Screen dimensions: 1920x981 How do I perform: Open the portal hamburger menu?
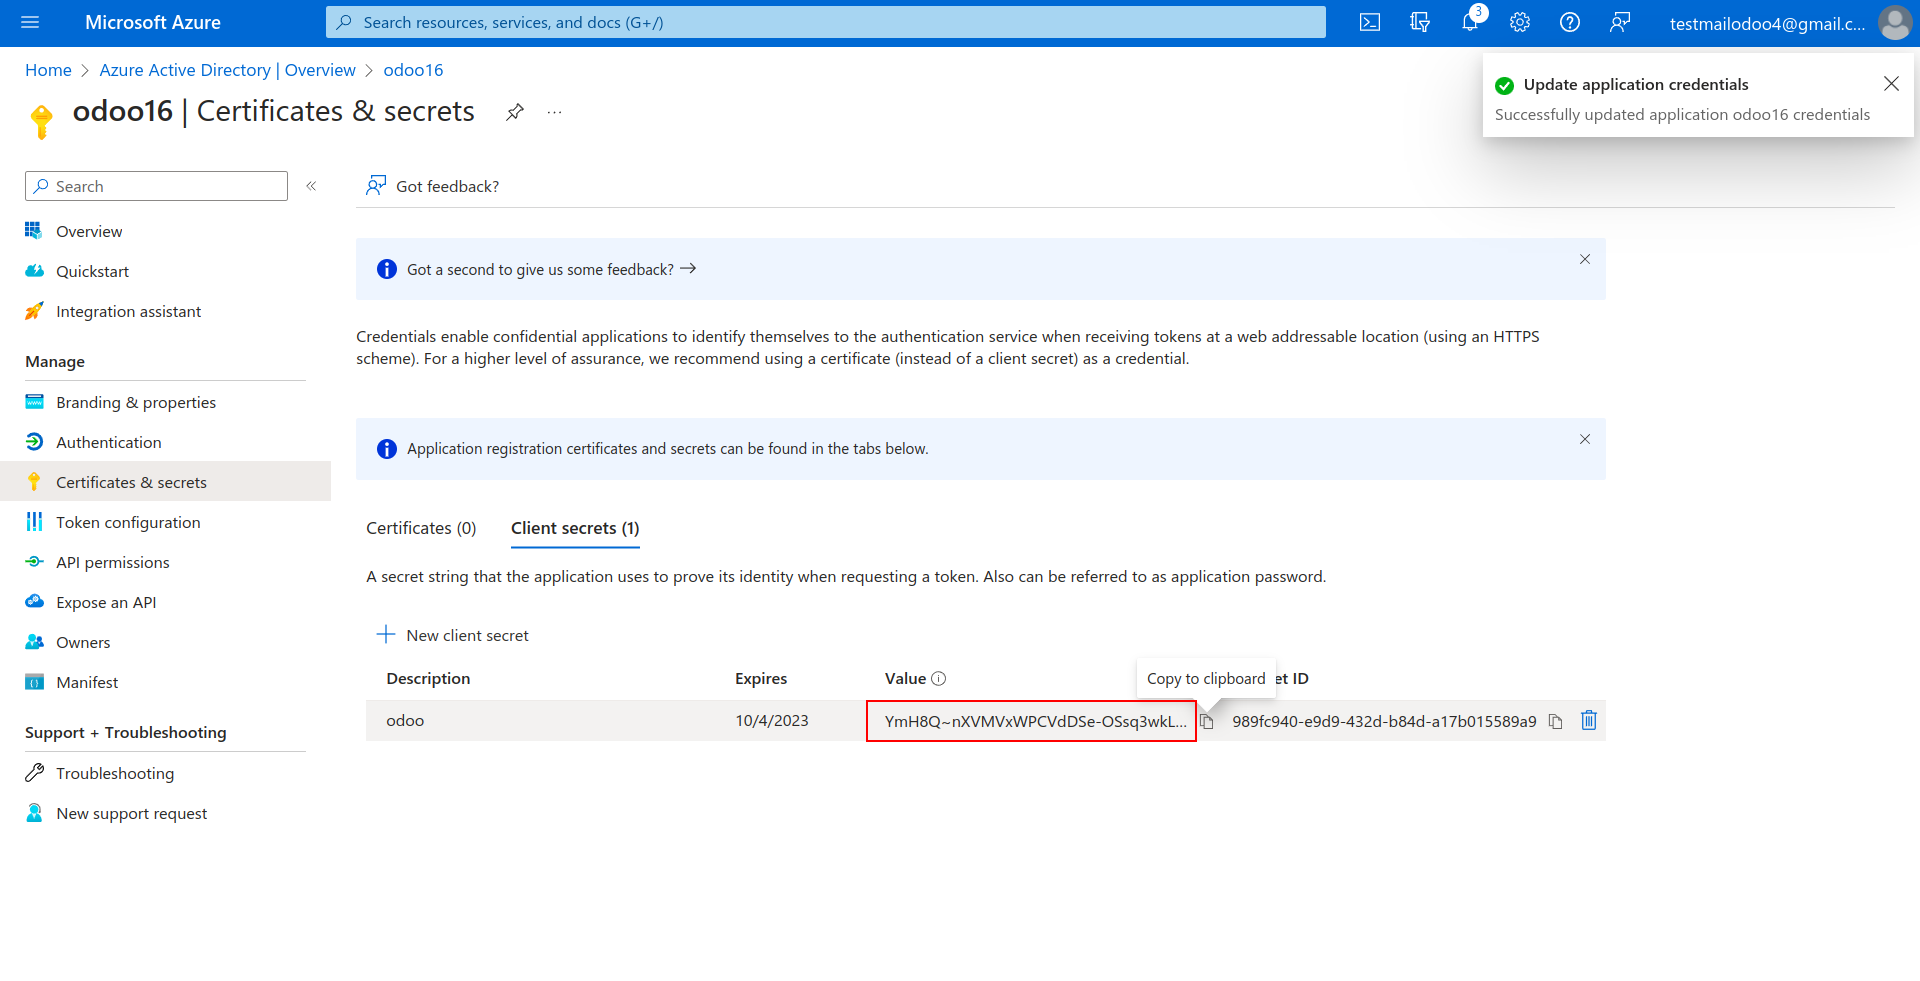point(30,22)
